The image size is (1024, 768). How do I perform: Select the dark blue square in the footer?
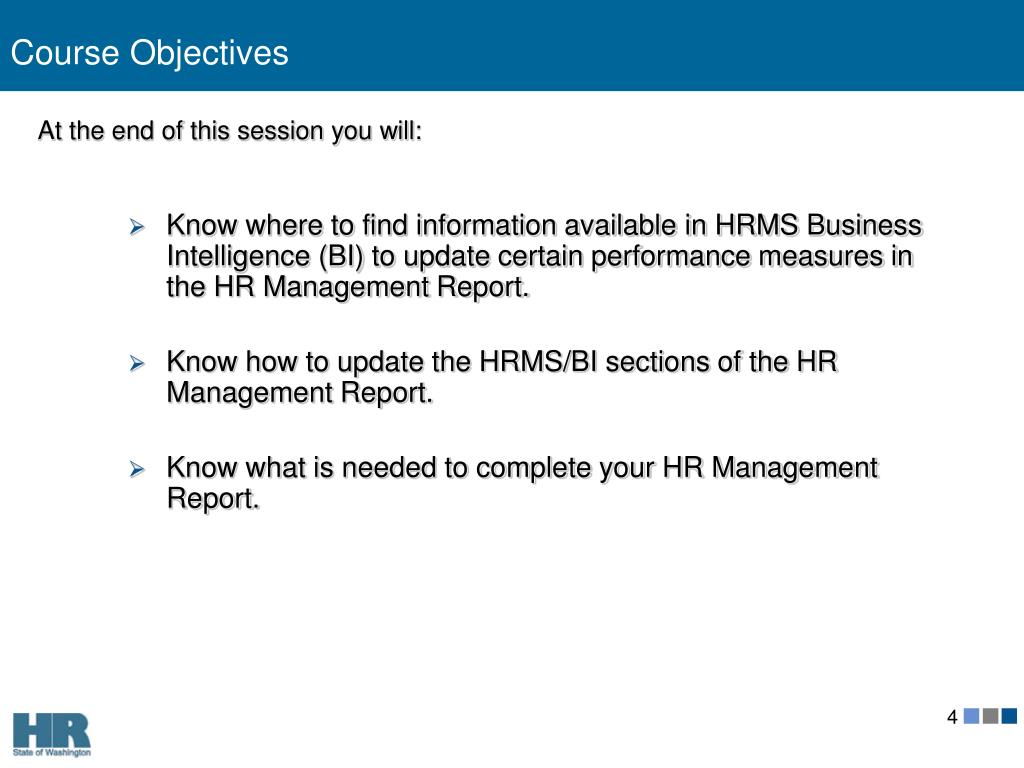[x=1009, y=716]
